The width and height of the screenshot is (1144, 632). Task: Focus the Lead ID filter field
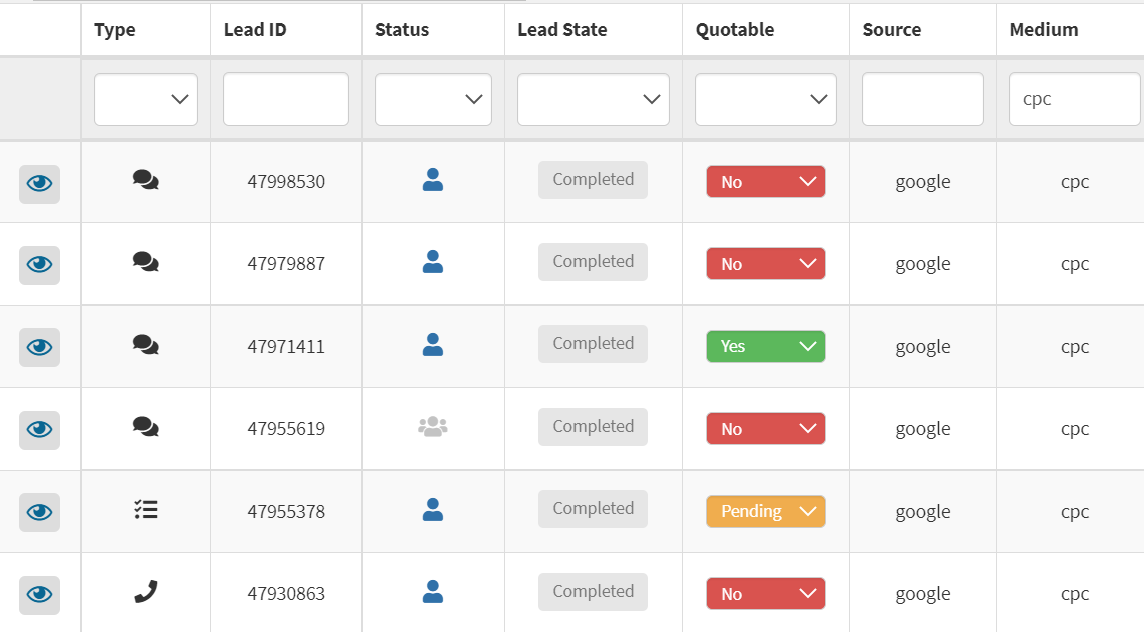click(x=286, y=99)
